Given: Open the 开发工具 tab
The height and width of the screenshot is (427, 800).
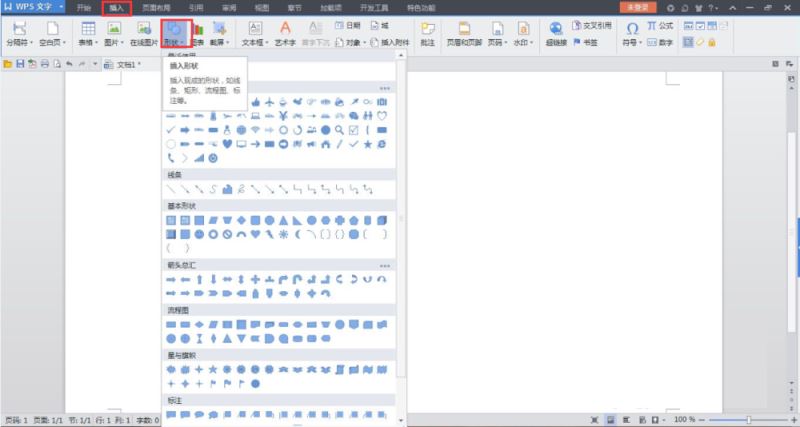Looking at the screenshot, I should point(374,8).
